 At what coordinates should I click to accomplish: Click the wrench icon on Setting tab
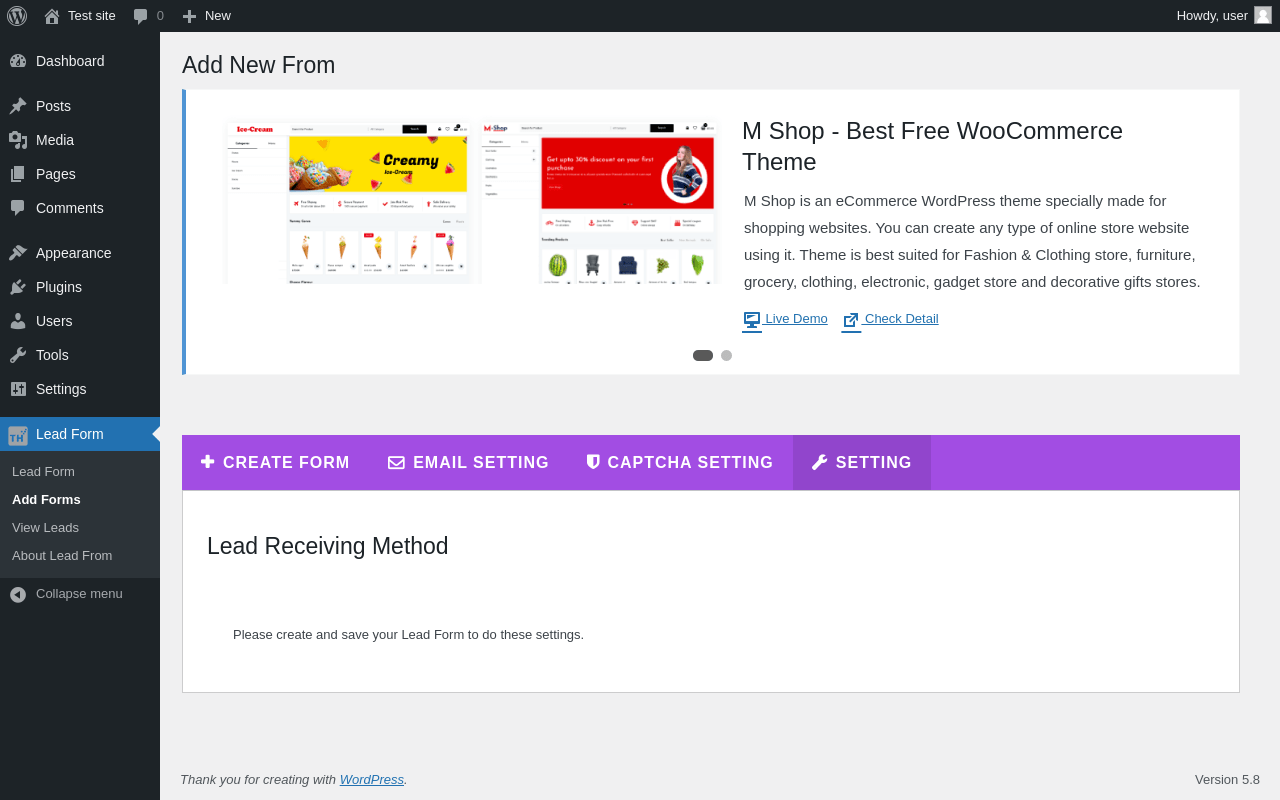(x=820, y=462)
